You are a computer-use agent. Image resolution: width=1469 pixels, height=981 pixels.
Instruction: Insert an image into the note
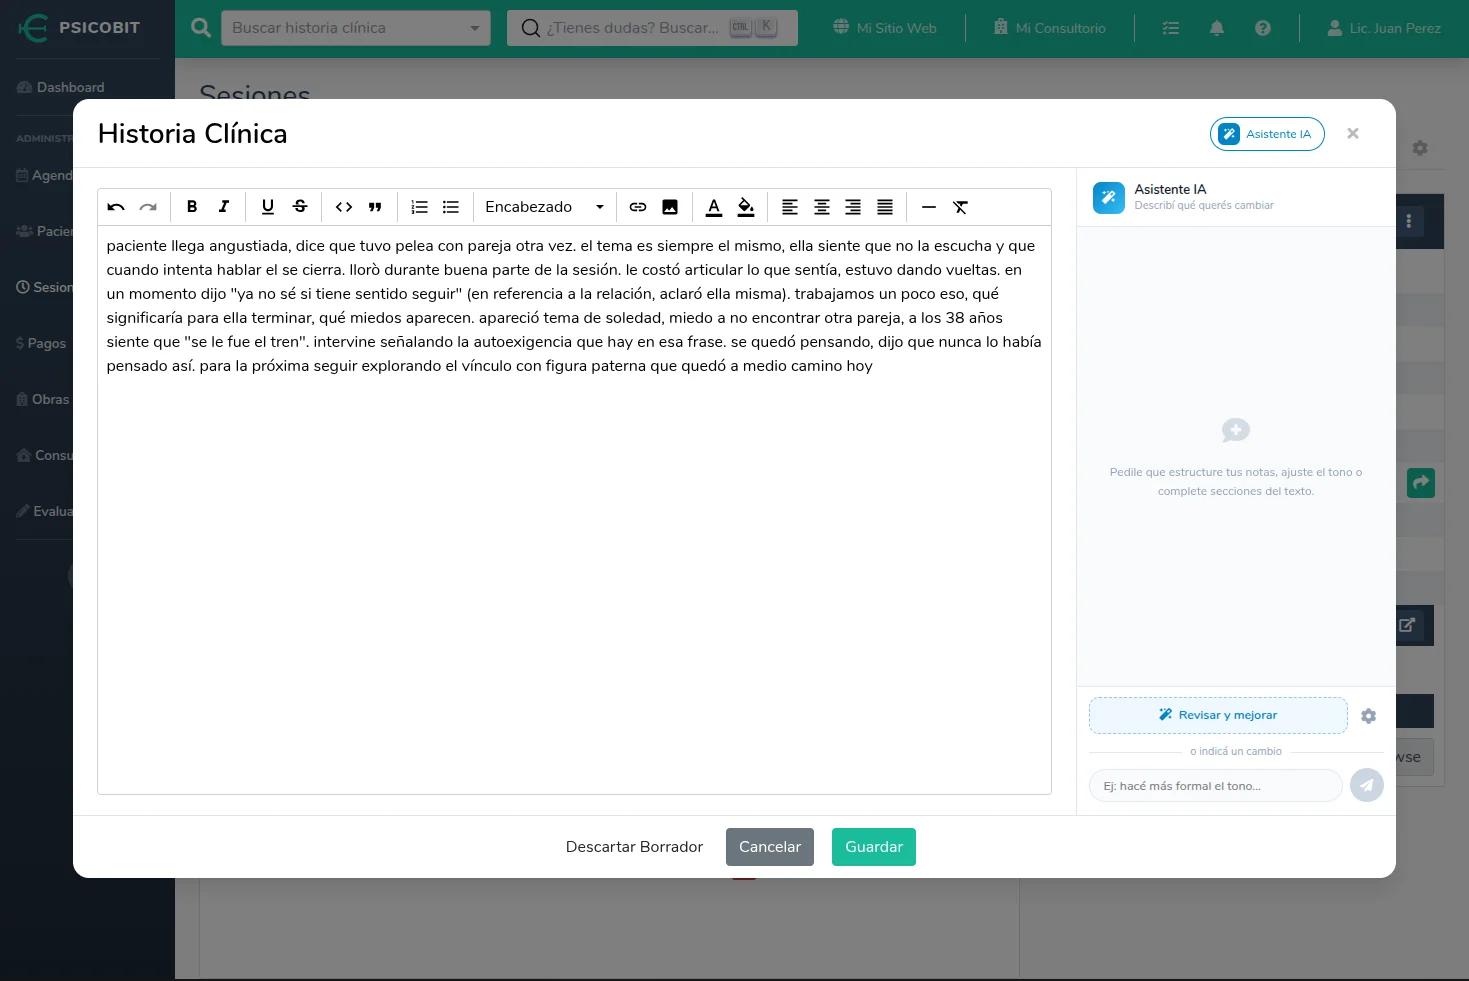tap(670, 207)
